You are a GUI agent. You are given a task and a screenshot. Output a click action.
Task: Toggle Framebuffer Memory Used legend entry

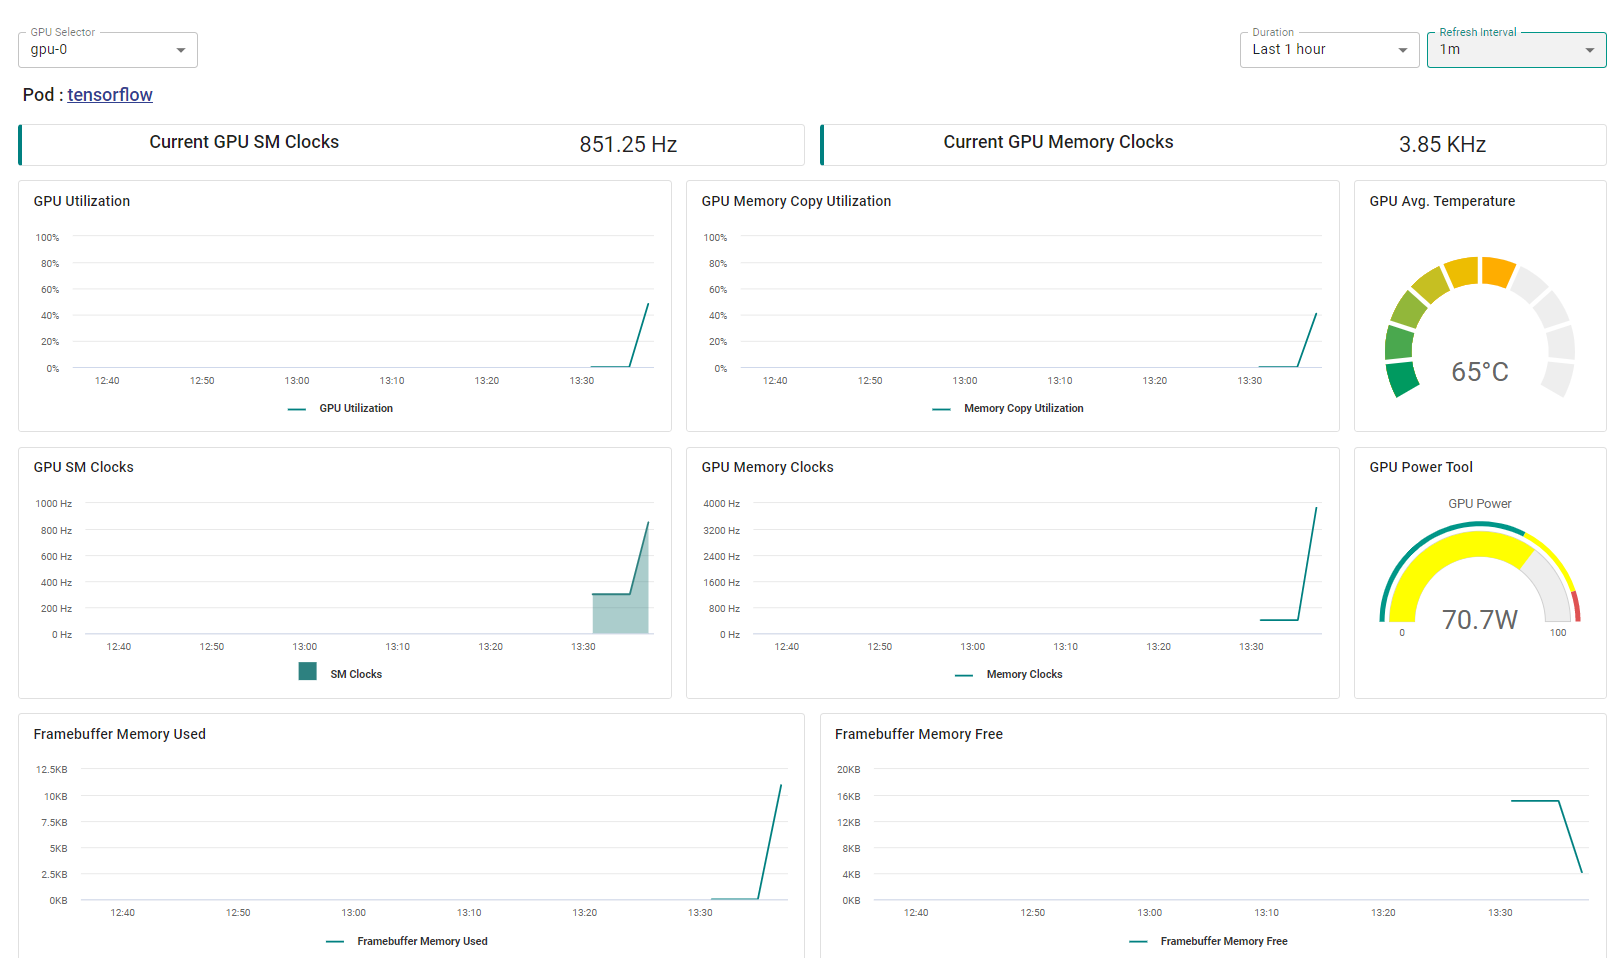pyautogui.click(x=407, y=942)
